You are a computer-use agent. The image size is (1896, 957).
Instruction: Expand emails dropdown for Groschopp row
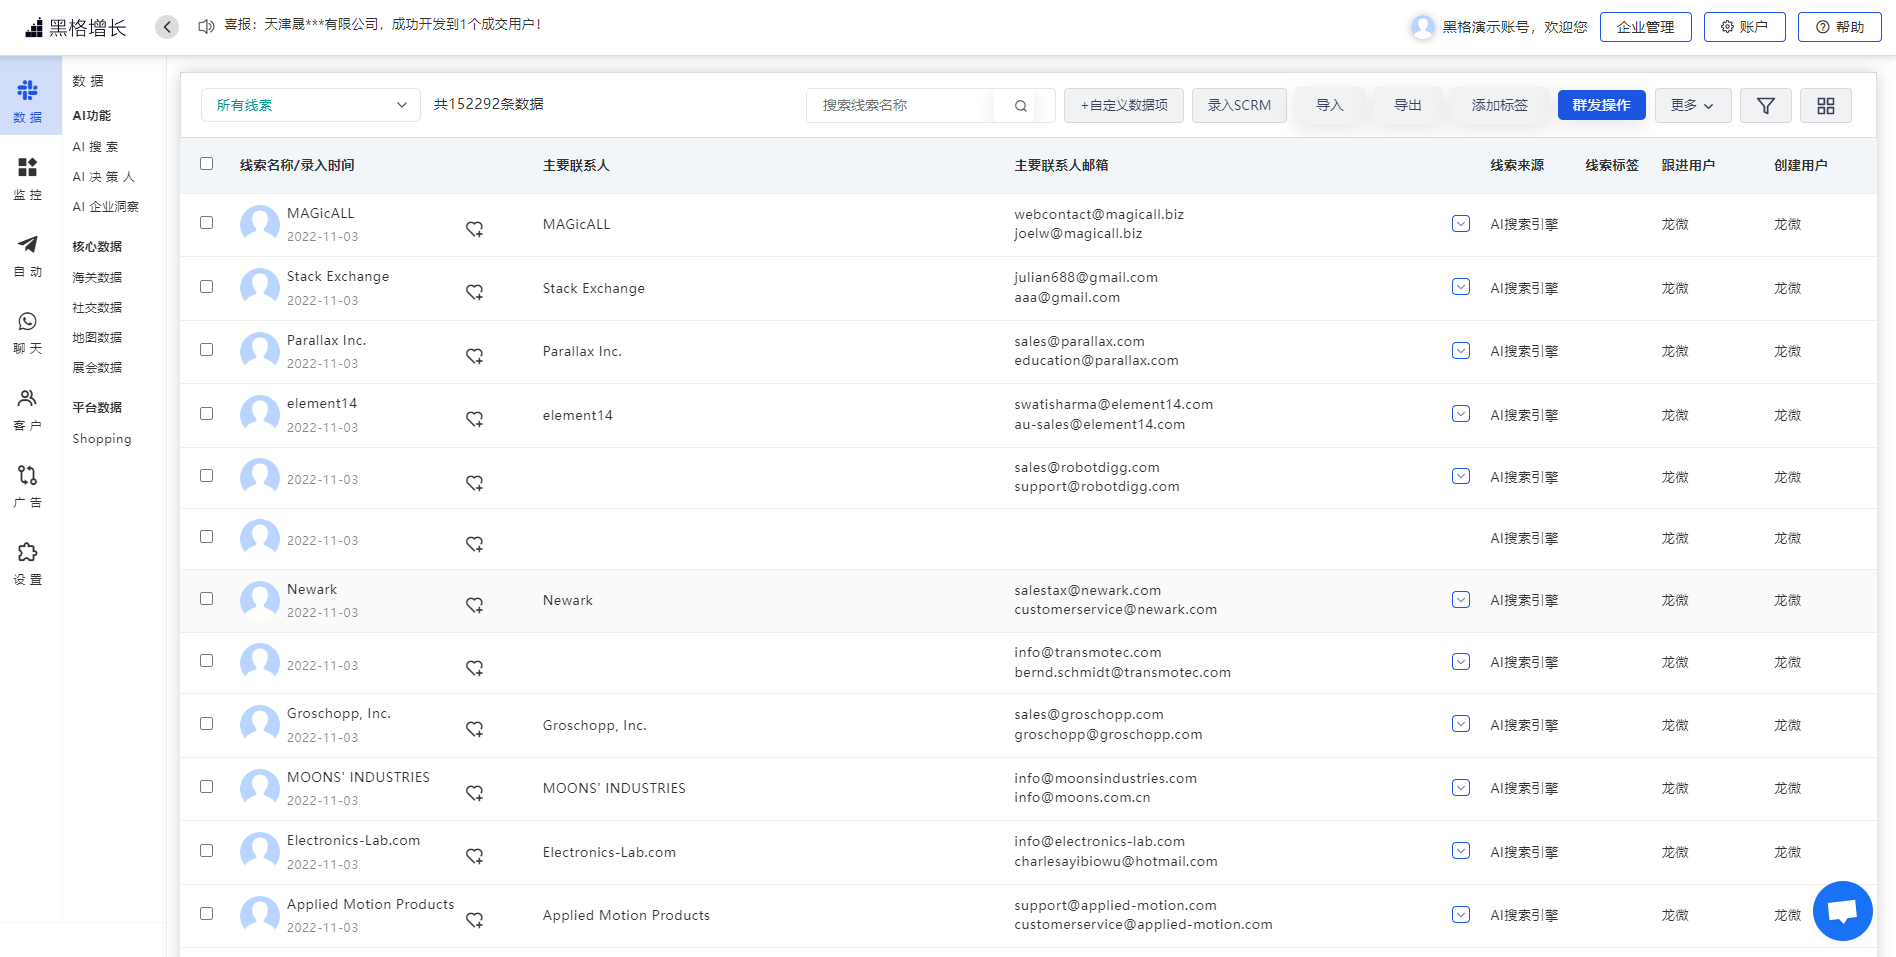pos(1461,724)
